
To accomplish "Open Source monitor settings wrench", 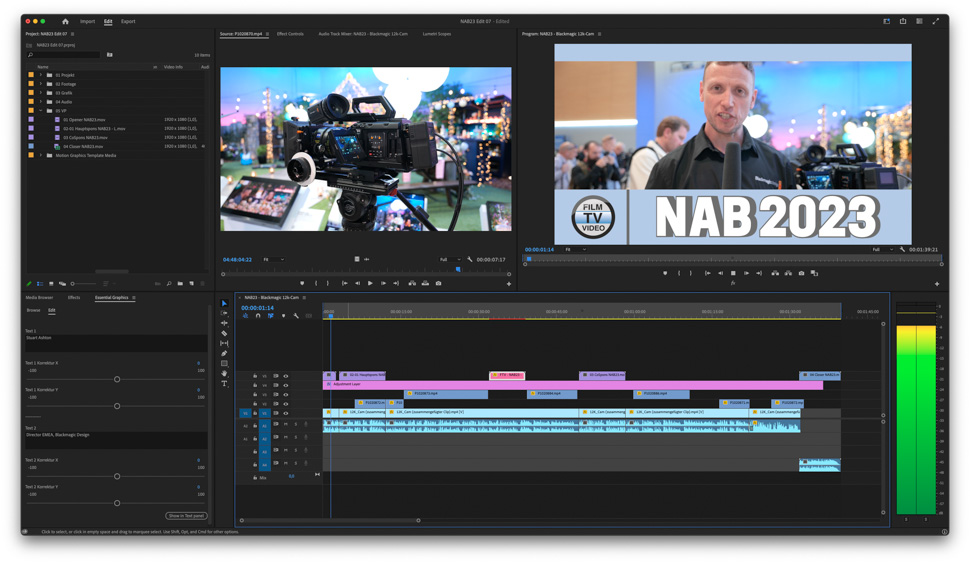I will coord(470,259).
